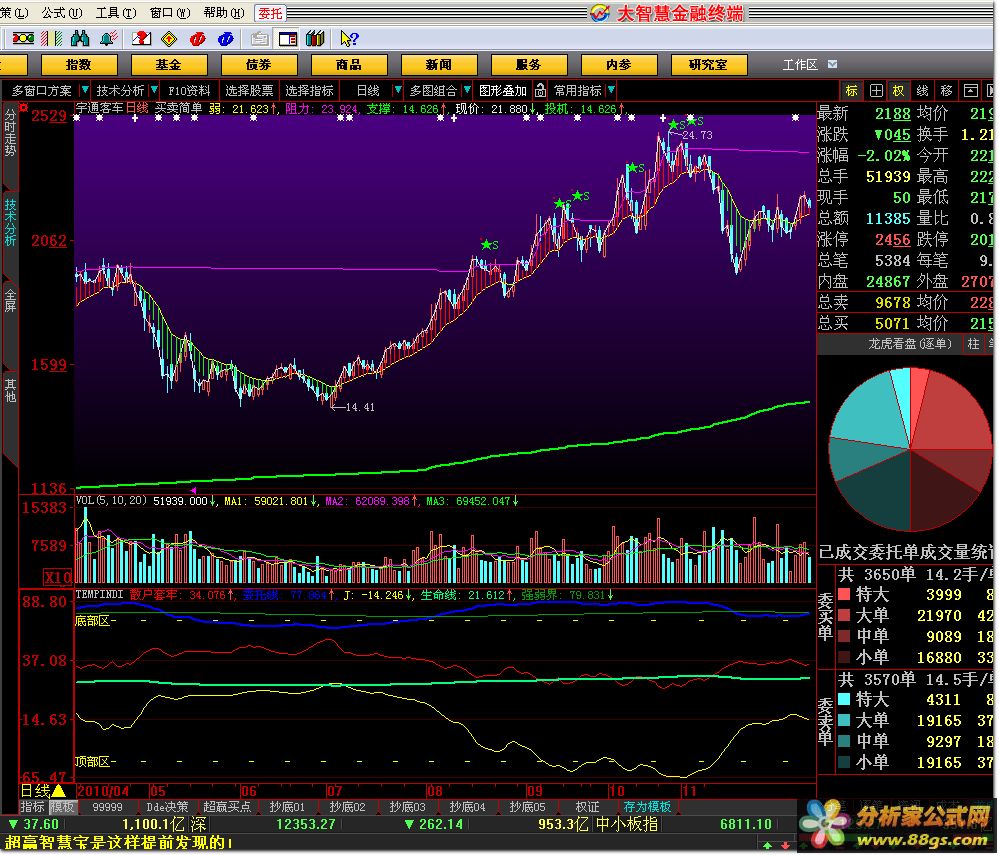999x855 pixels.
Task: Click the 线 chart tool button
Action: (923, 90)
